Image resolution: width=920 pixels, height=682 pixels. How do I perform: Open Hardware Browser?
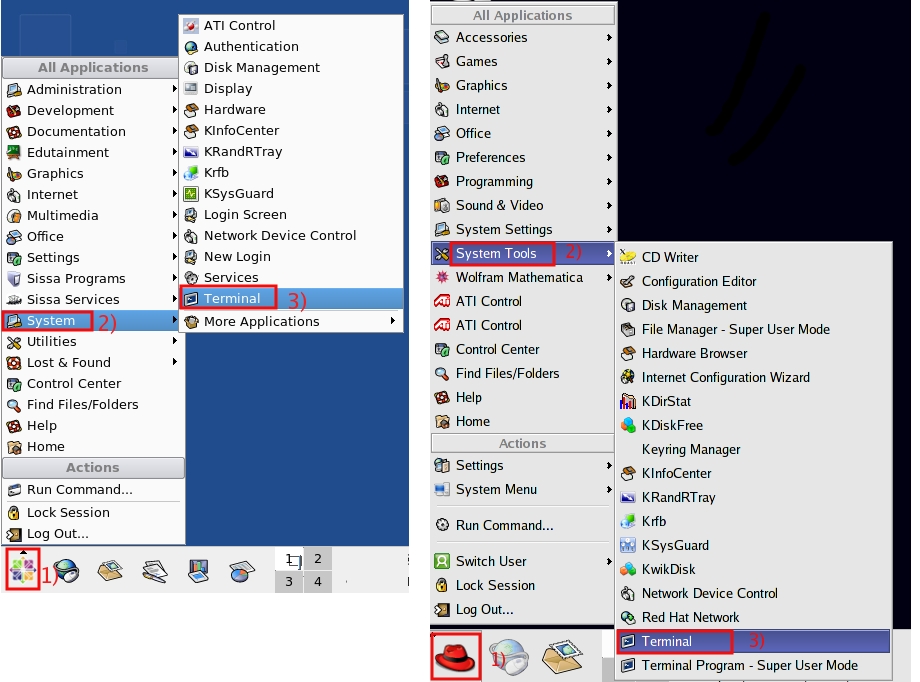click(x=754, y=353)
